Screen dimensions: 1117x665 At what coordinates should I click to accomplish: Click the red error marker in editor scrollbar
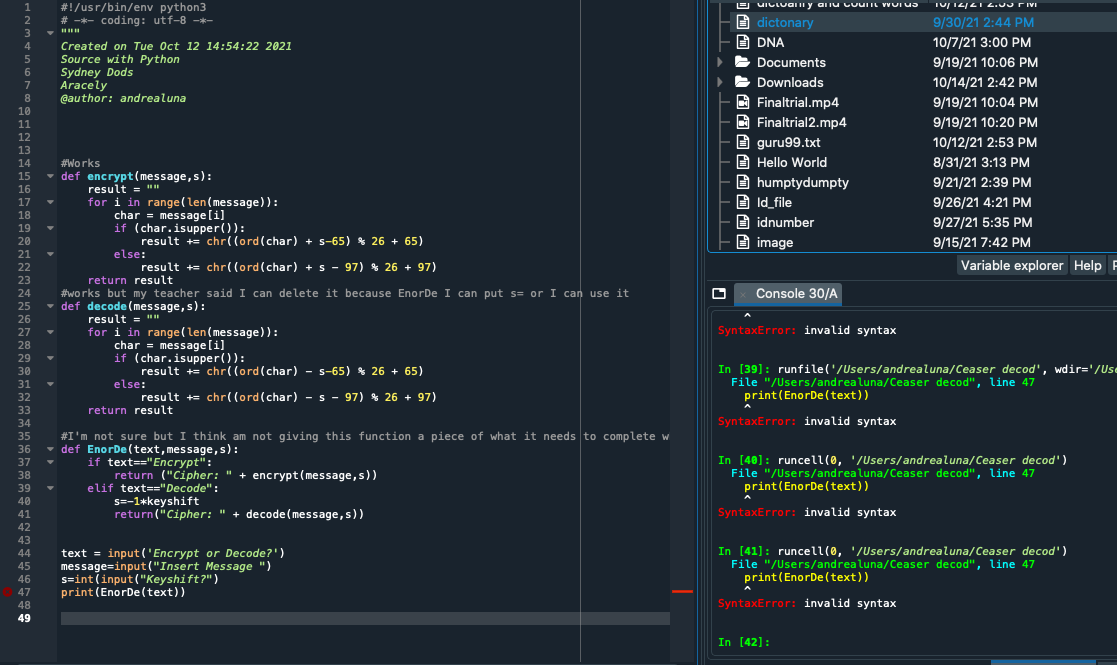682,591
